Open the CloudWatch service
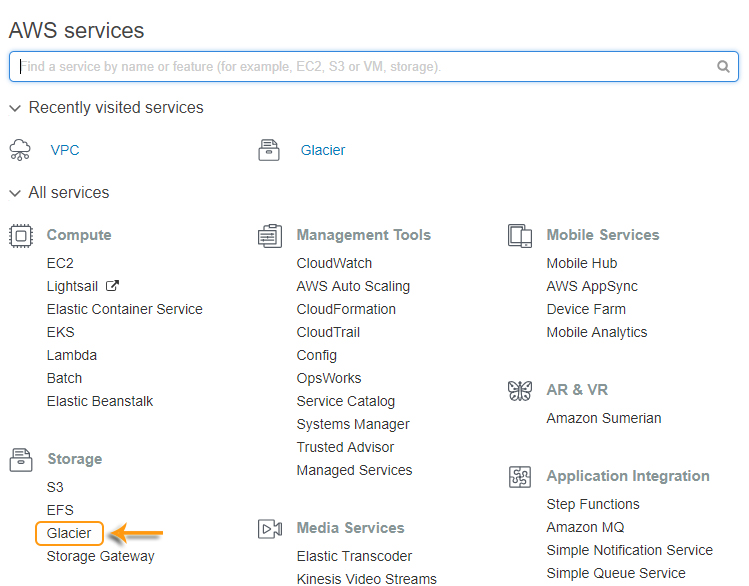 pos(334,263)
